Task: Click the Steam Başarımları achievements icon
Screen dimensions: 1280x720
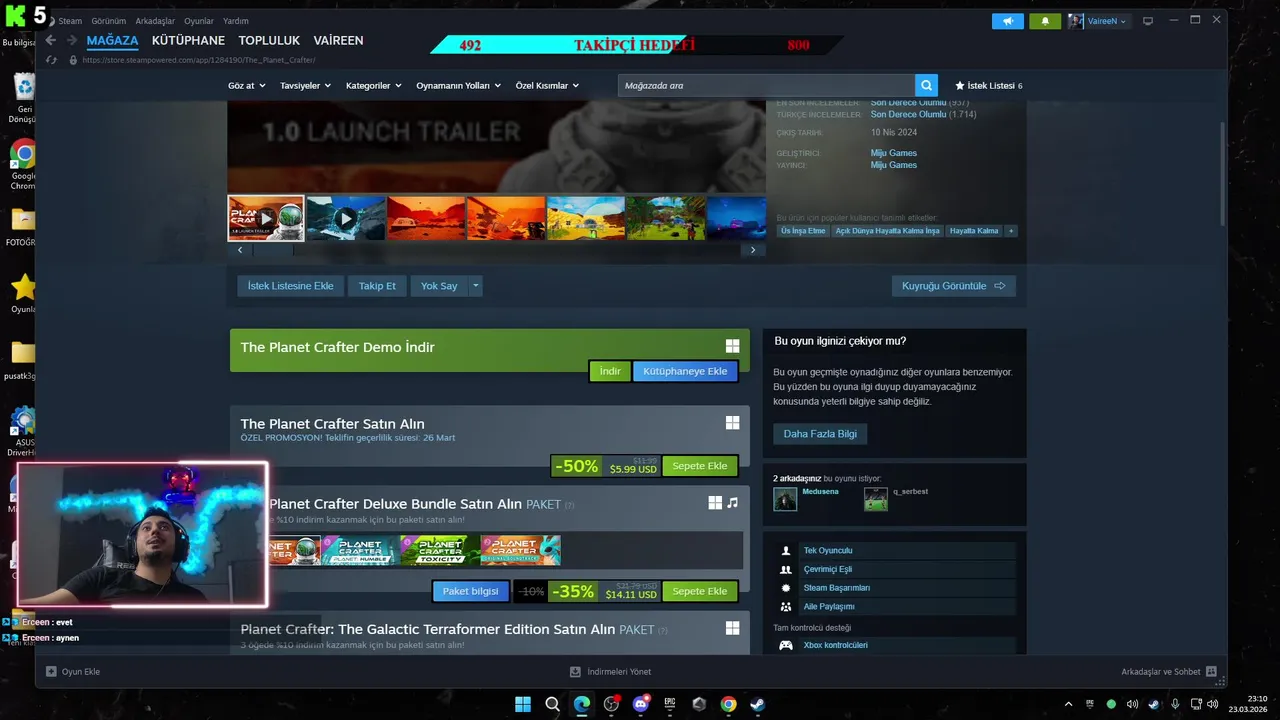Action: (786, 588)
